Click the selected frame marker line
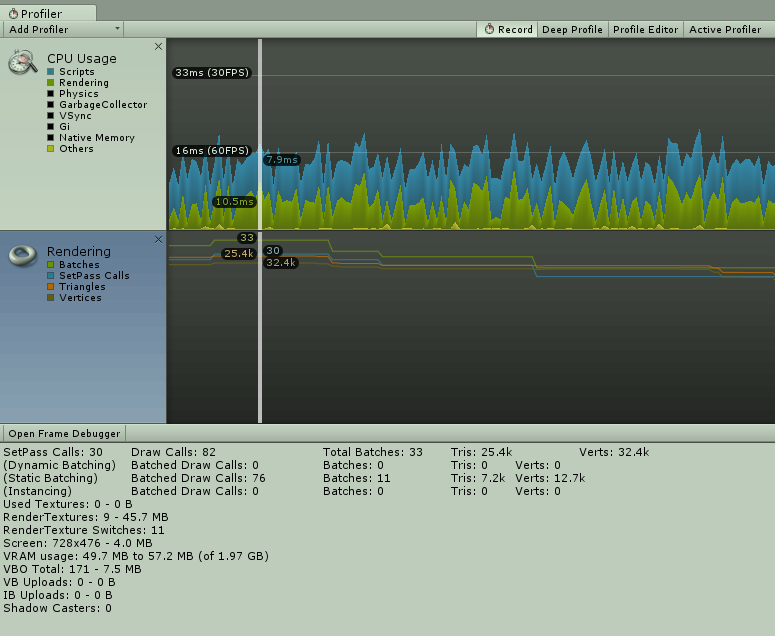 pos(260,230)
